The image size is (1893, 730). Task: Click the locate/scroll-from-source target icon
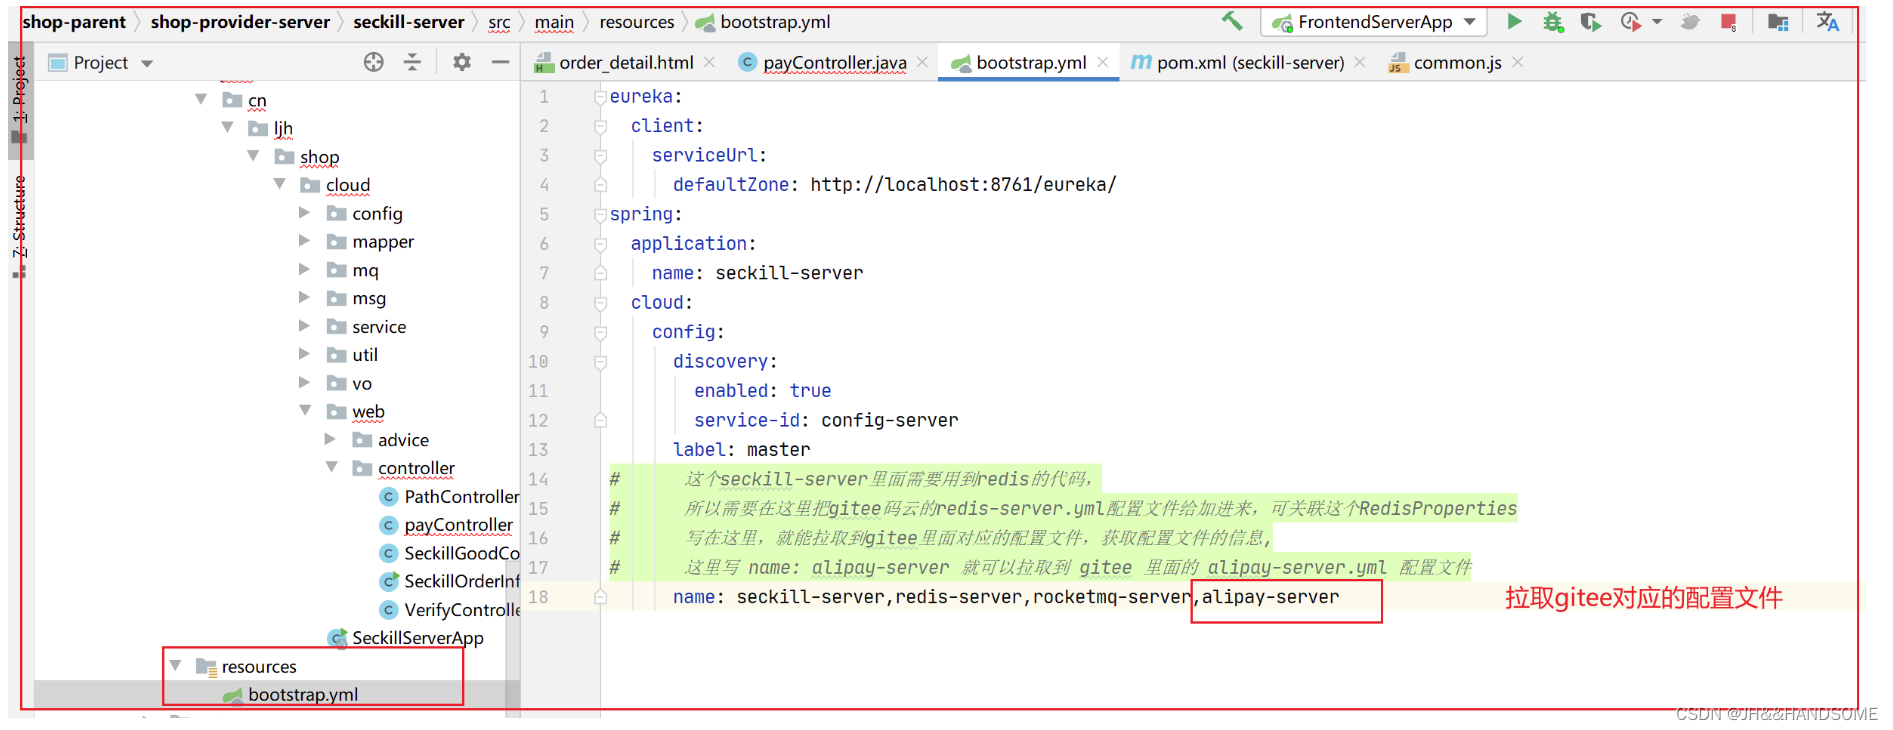373,62
